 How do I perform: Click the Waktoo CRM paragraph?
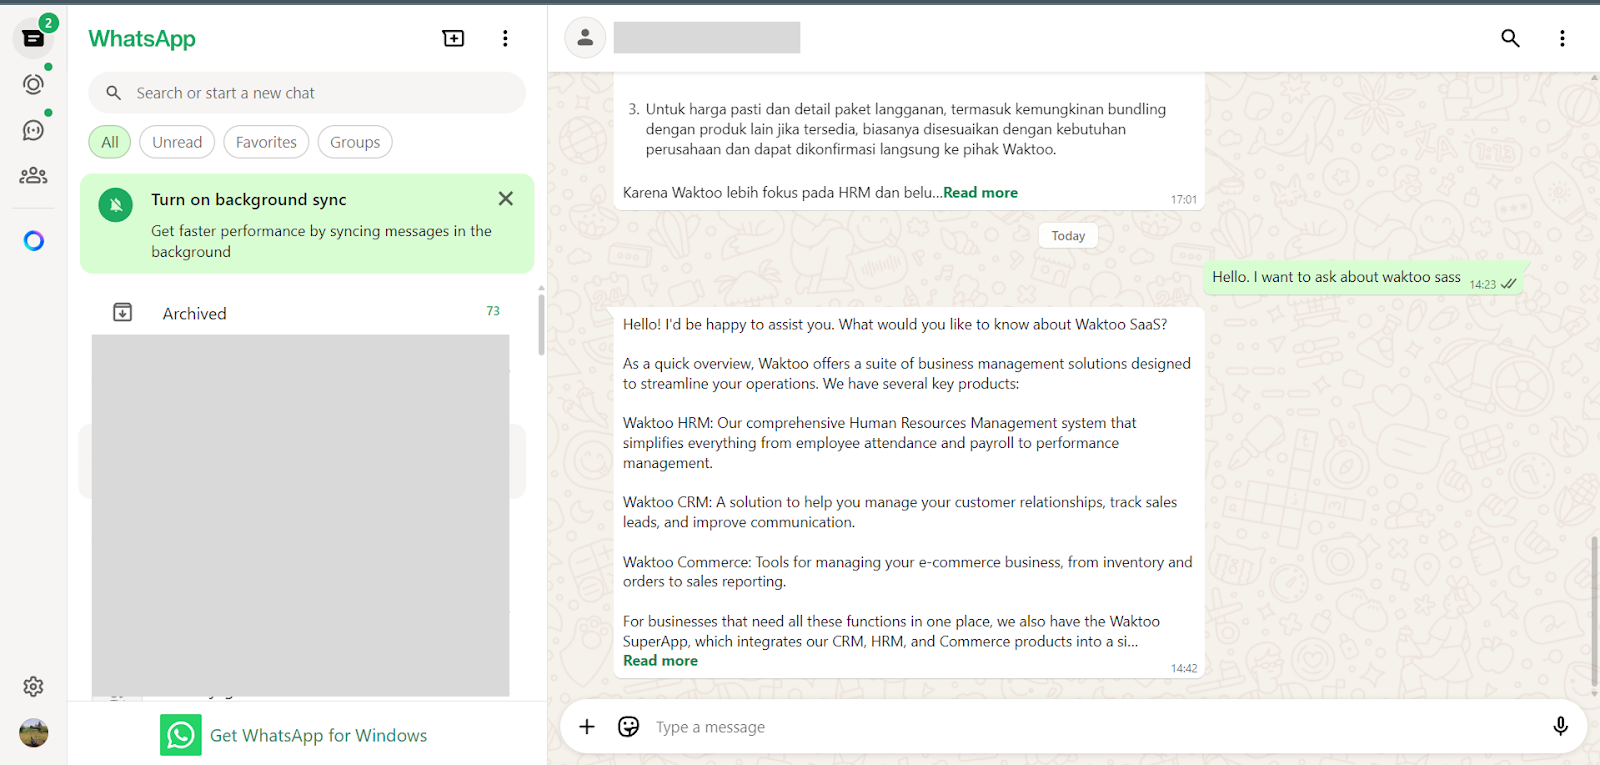click(900, 512)
